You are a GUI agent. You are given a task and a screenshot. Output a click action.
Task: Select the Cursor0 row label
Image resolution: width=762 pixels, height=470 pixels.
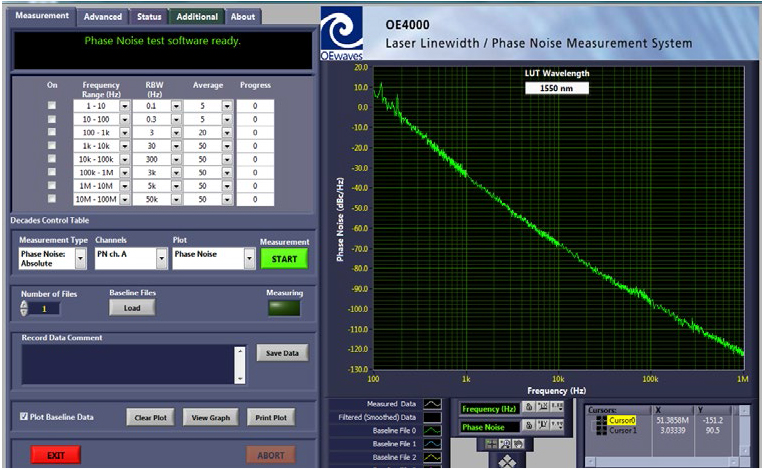(x=622, y=420)
